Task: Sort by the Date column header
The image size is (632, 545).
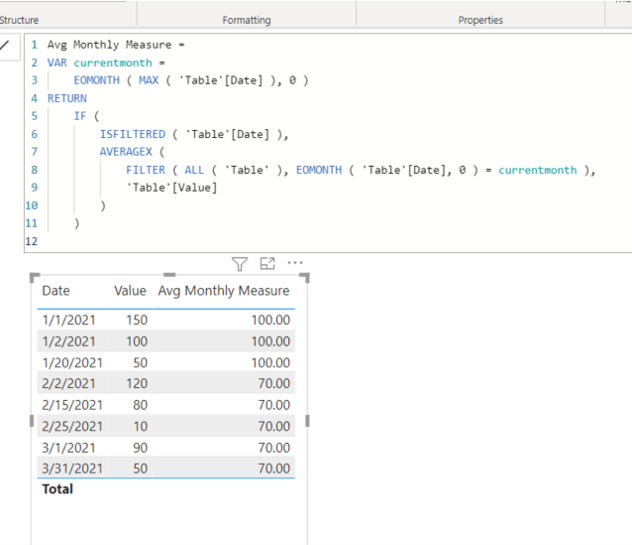Action: 56,291
